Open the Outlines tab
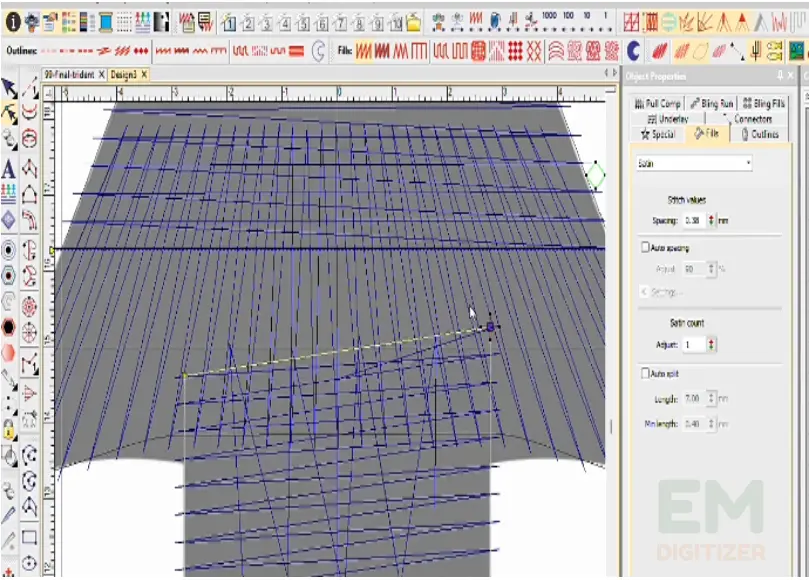 pyautogui.click(x=759, y=134)
